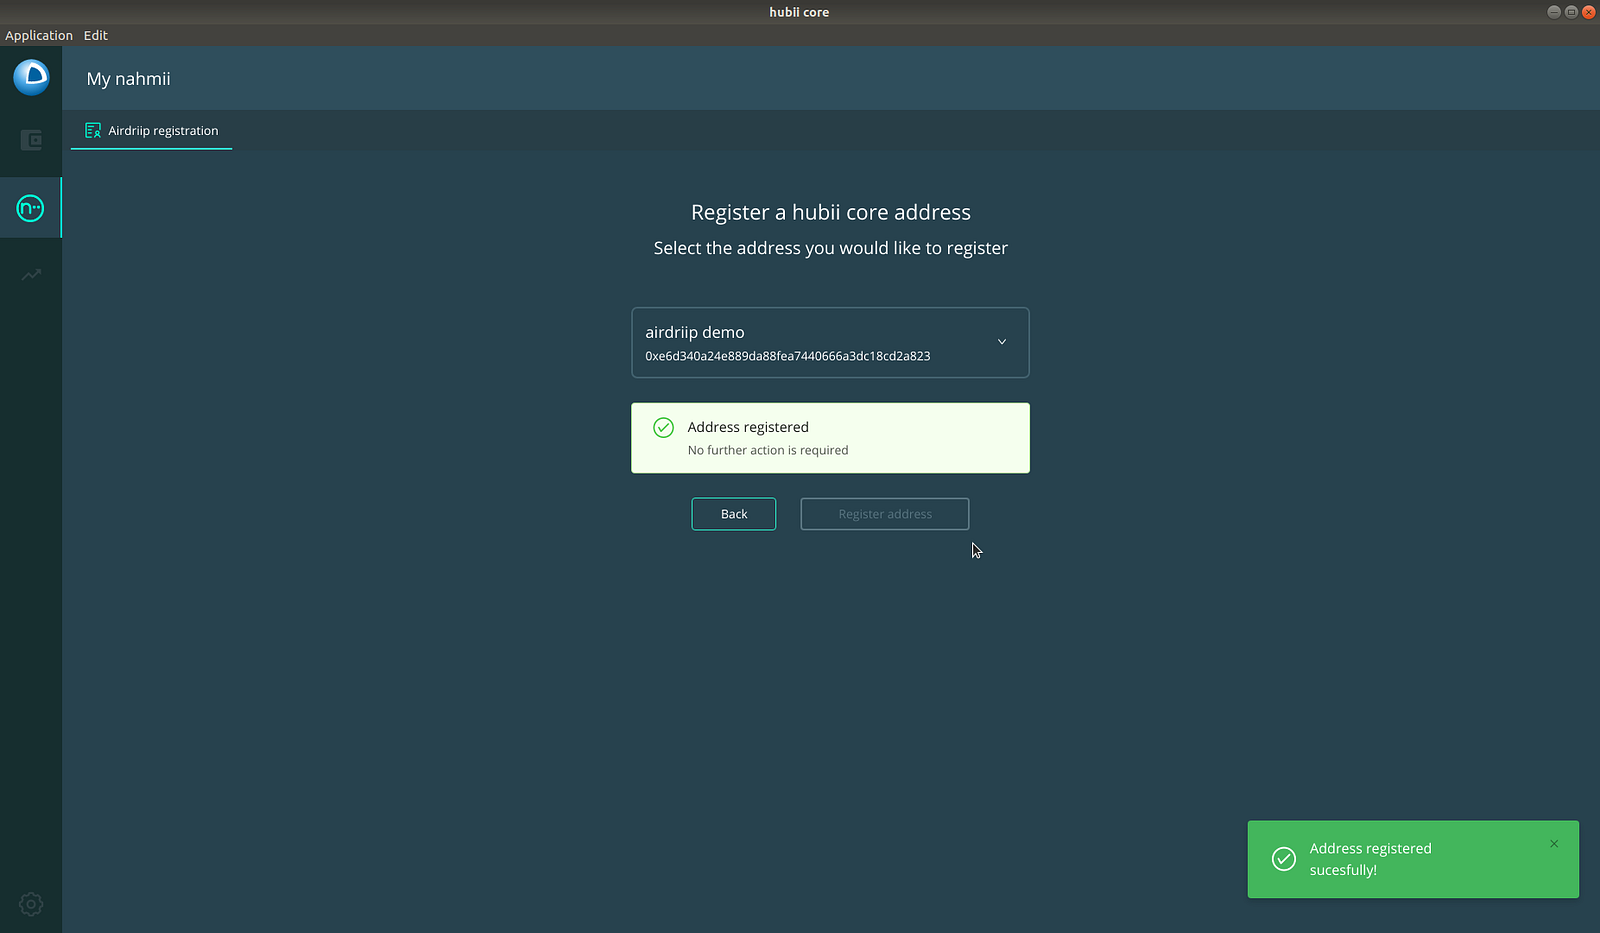Image resolution: width=1600 pixels, height=933 pixels.
Task: Click the 'My nahmii' page title
Action: [129, 79]
